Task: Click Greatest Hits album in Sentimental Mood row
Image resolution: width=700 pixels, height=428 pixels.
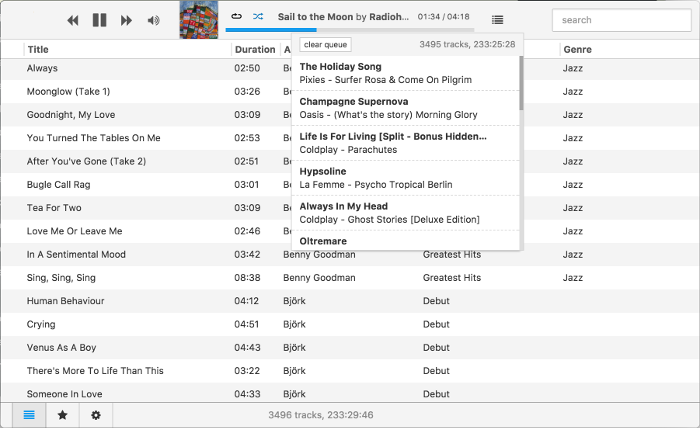Action: (452, 254)
